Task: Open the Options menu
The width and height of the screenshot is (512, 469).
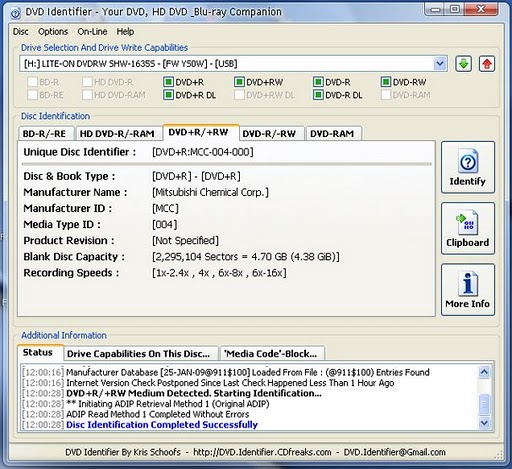Action: (x=53, y=32)
